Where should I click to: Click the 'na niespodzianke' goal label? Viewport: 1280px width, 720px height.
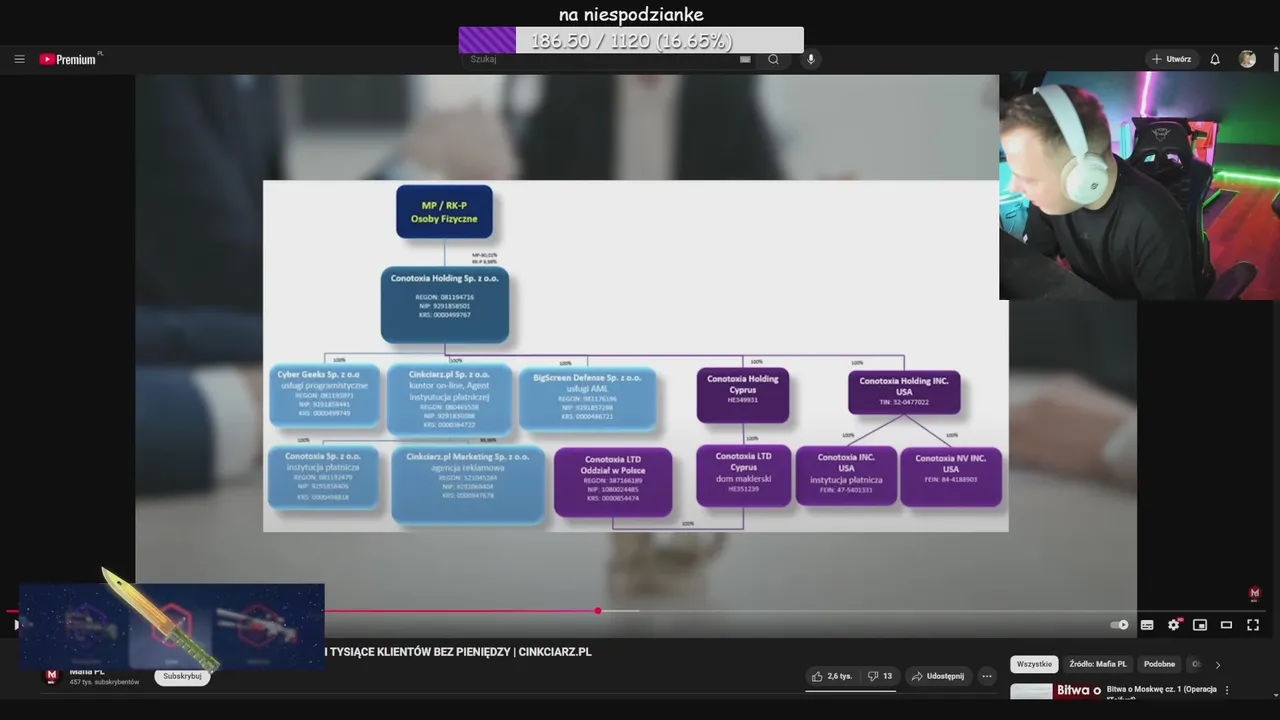[x=631, y=14]
